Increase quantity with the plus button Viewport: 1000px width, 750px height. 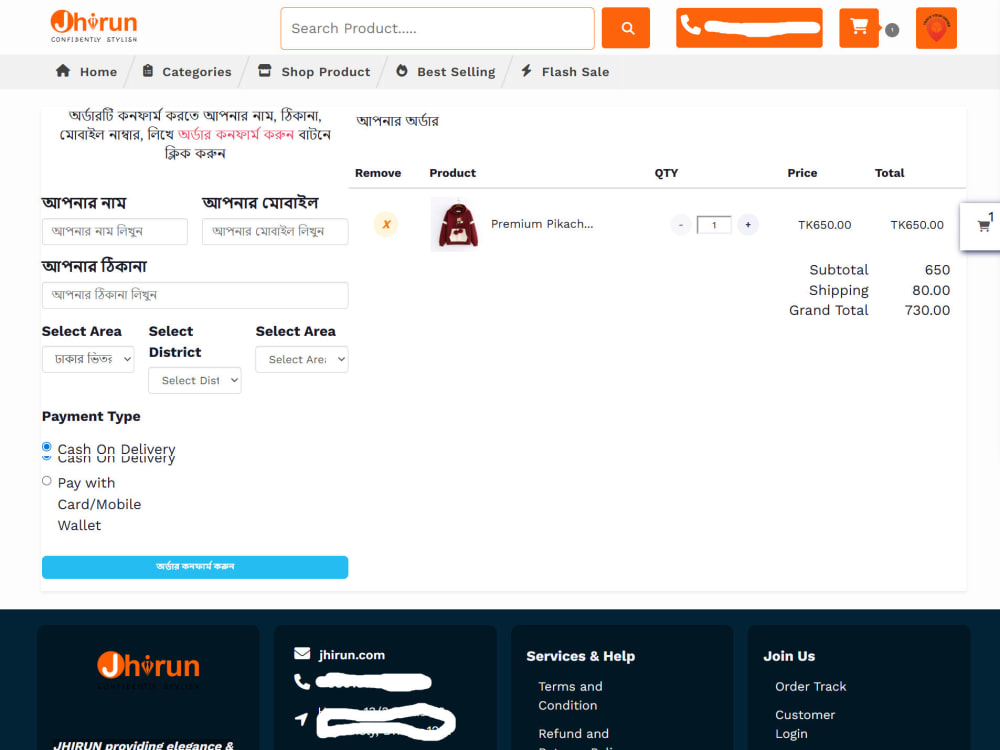point(748,225)
